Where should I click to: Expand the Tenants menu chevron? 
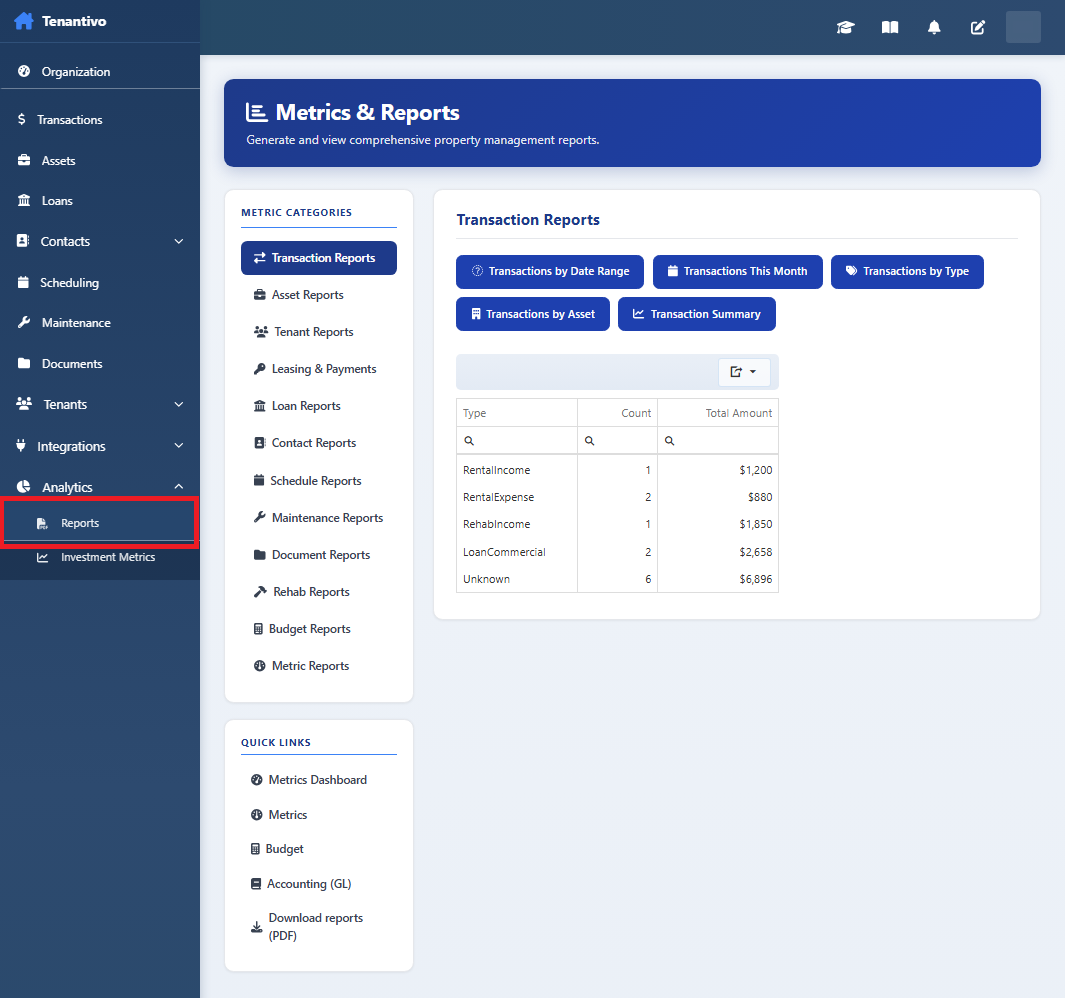click(x=179, y=404)
